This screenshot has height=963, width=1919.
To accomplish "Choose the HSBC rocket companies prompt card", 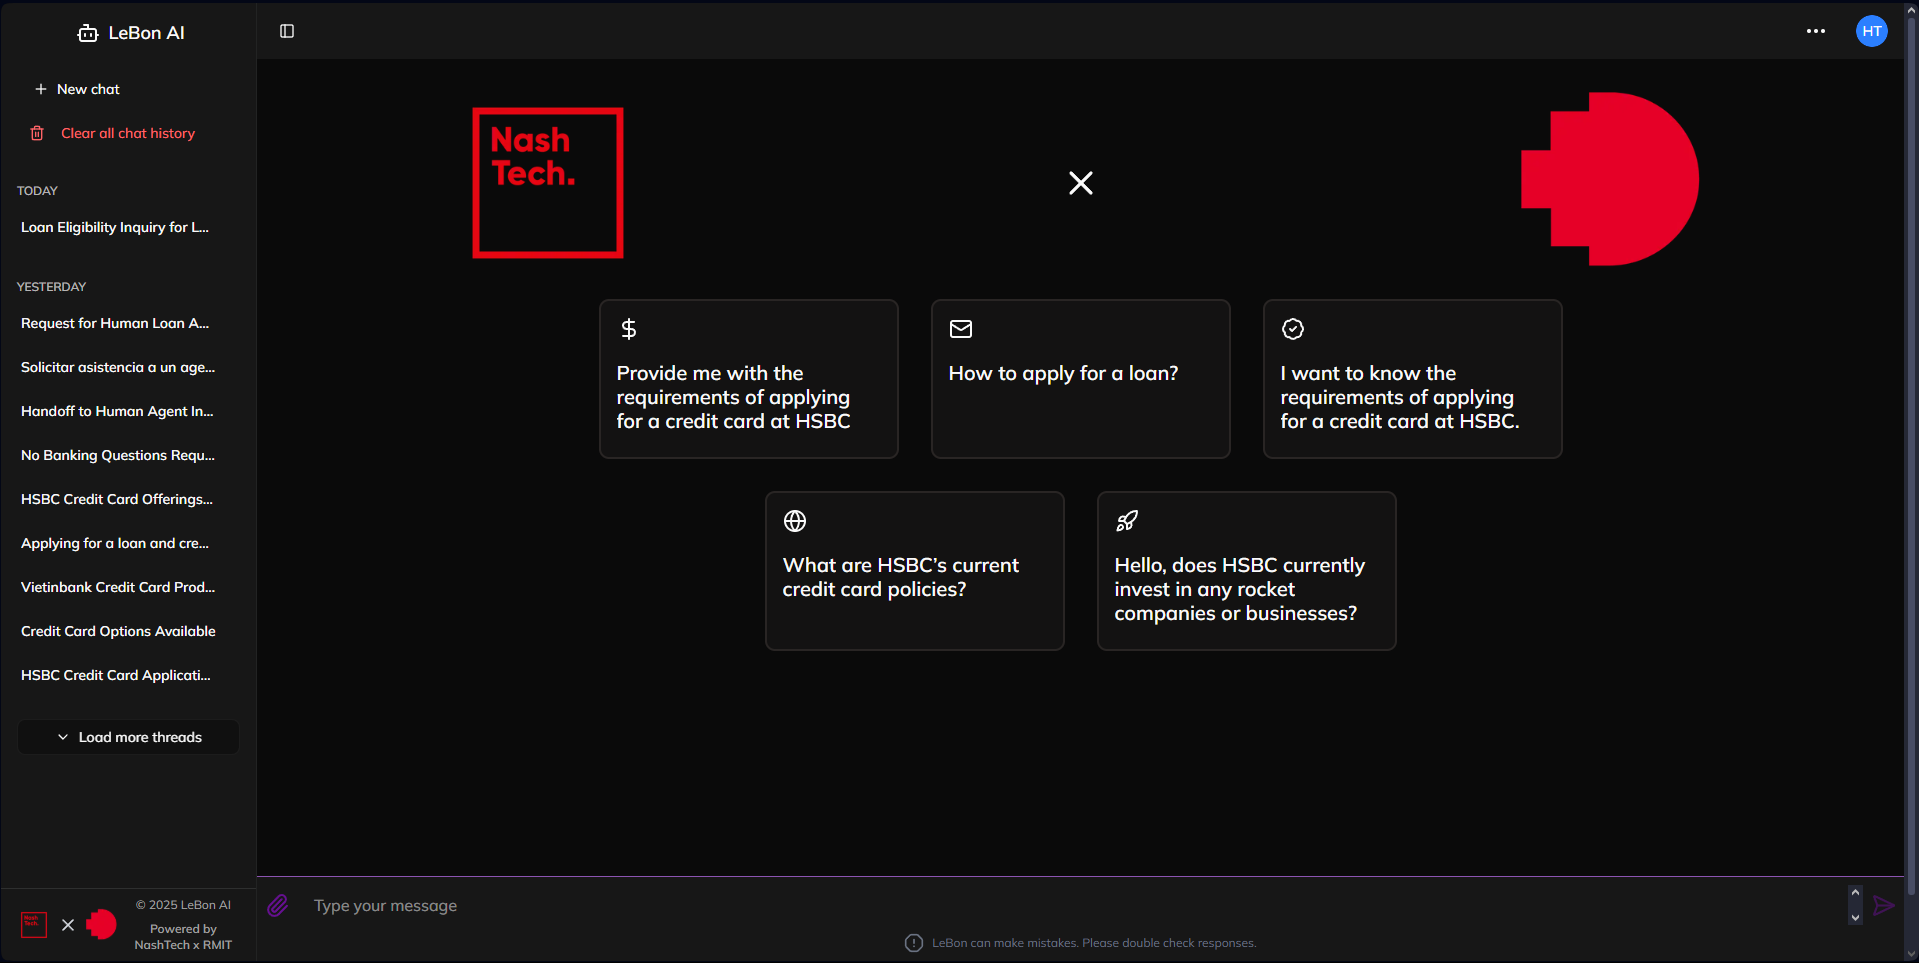I will click(1246, 570).
